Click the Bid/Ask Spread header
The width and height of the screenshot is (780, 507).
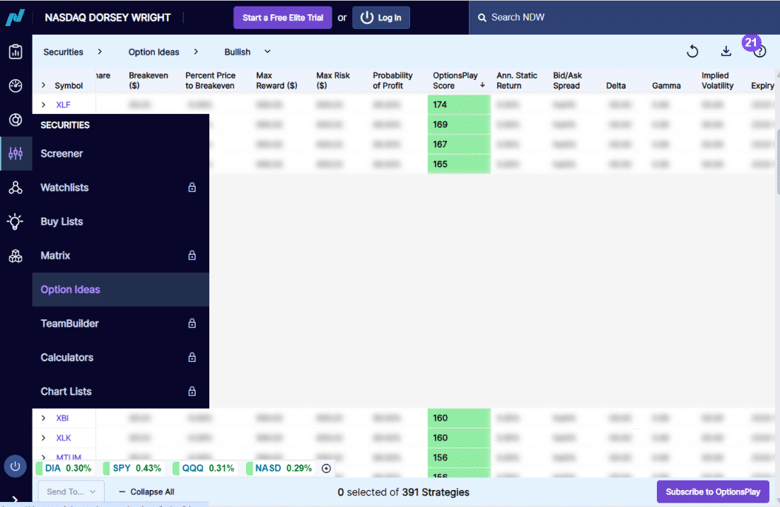click(567, 81)
